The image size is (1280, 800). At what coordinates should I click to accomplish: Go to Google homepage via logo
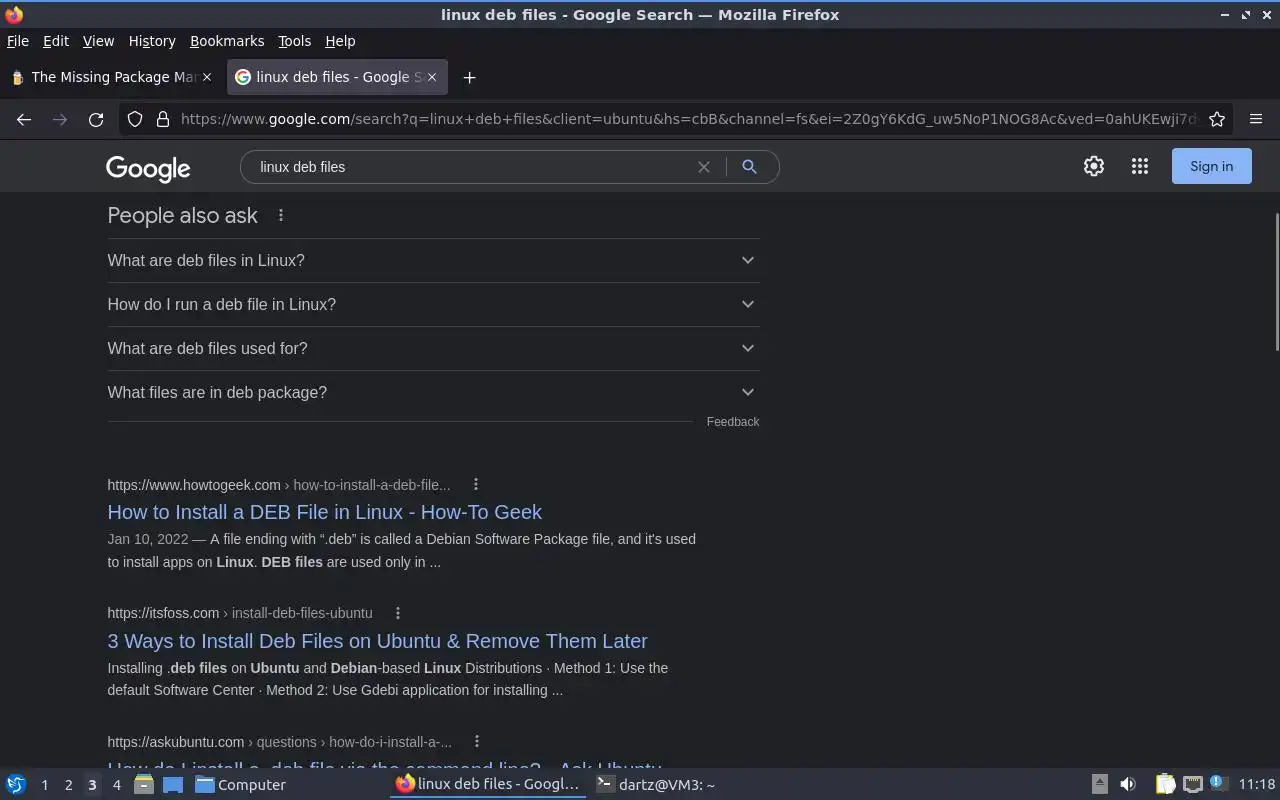148,168
